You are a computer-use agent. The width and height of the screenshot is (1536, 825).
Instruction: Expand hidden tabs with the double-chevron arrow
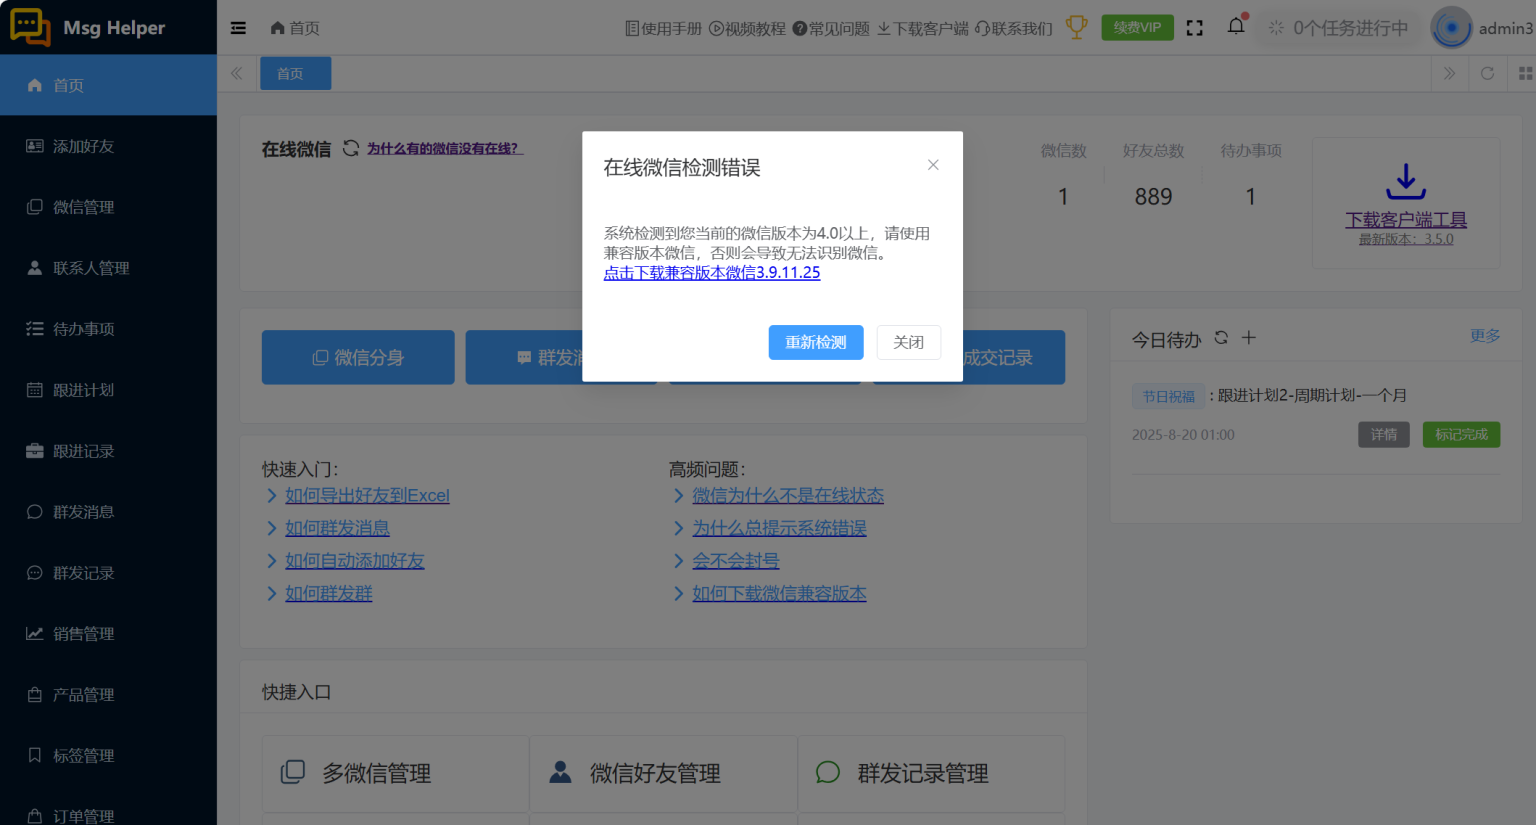click(1449, 72)
